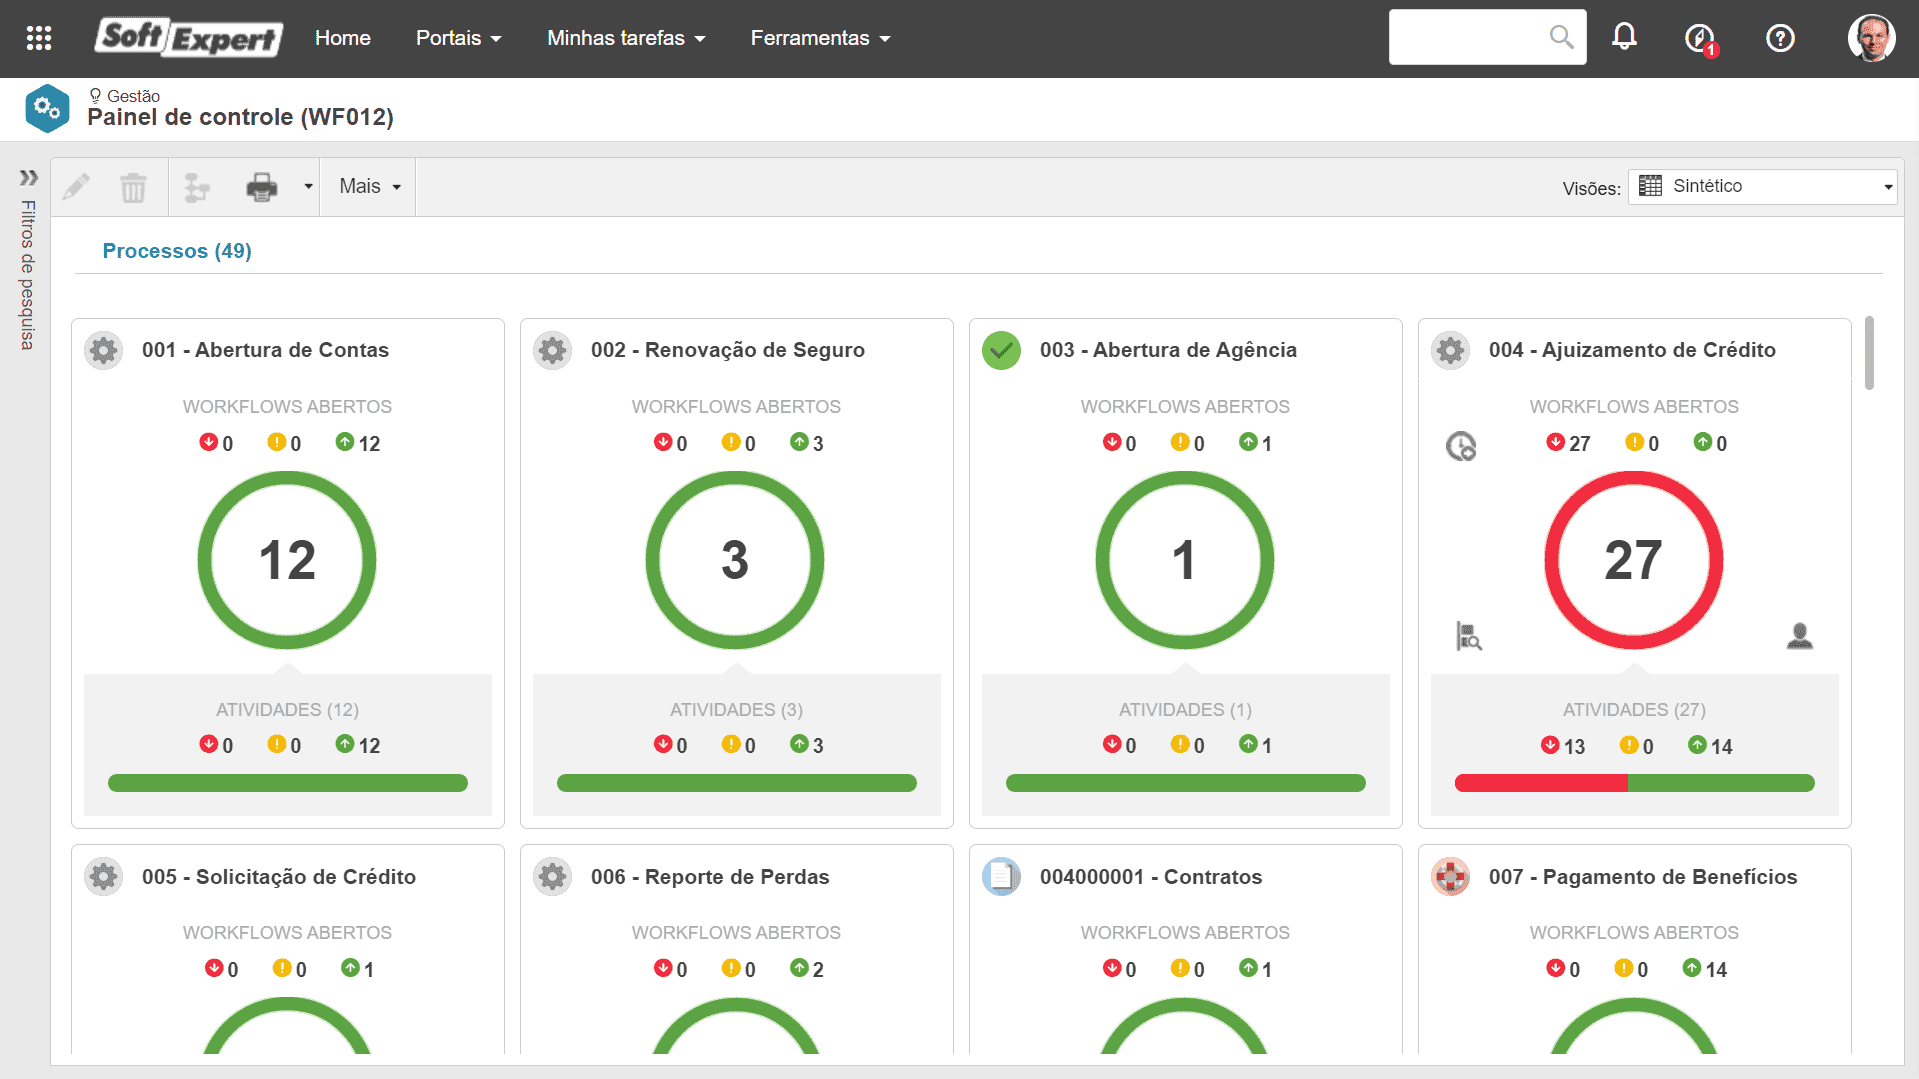Click the flowchart toolbar icon
Screen dimensions: 1919x1079
[x=197, y=187]
